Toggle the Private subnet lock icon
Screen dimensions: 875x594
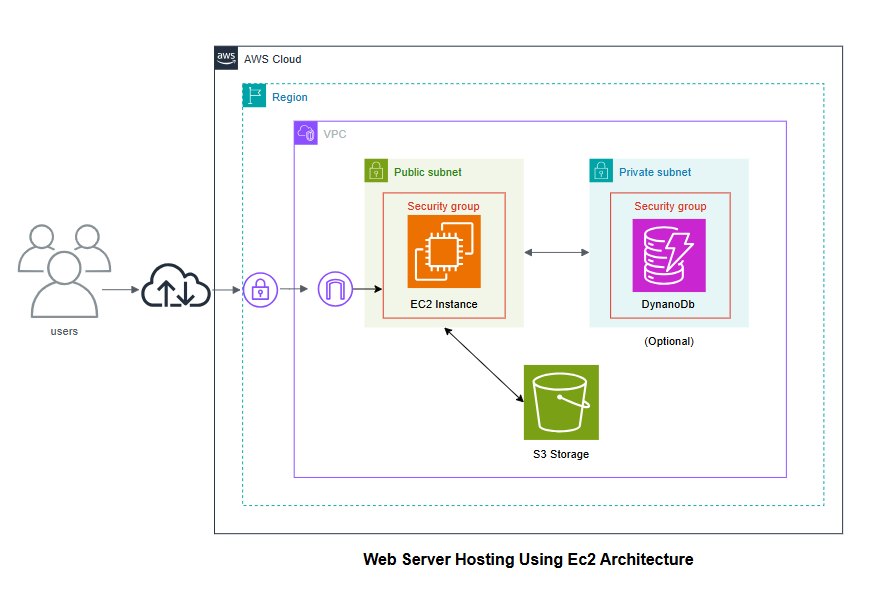600,170
